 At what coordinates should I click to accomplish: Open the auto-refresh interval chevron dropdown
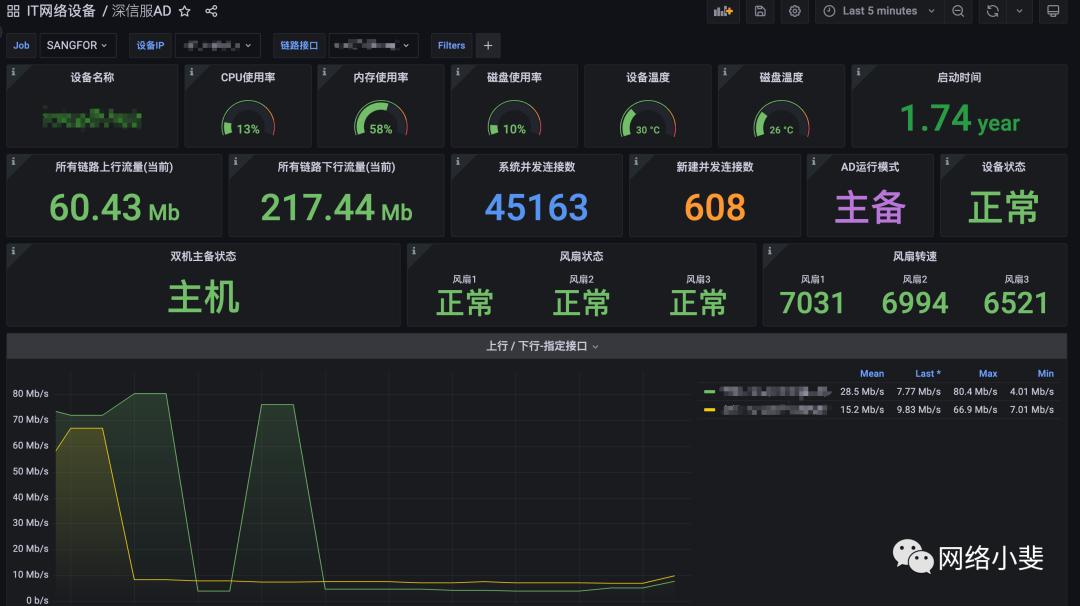click(1019, 11)
